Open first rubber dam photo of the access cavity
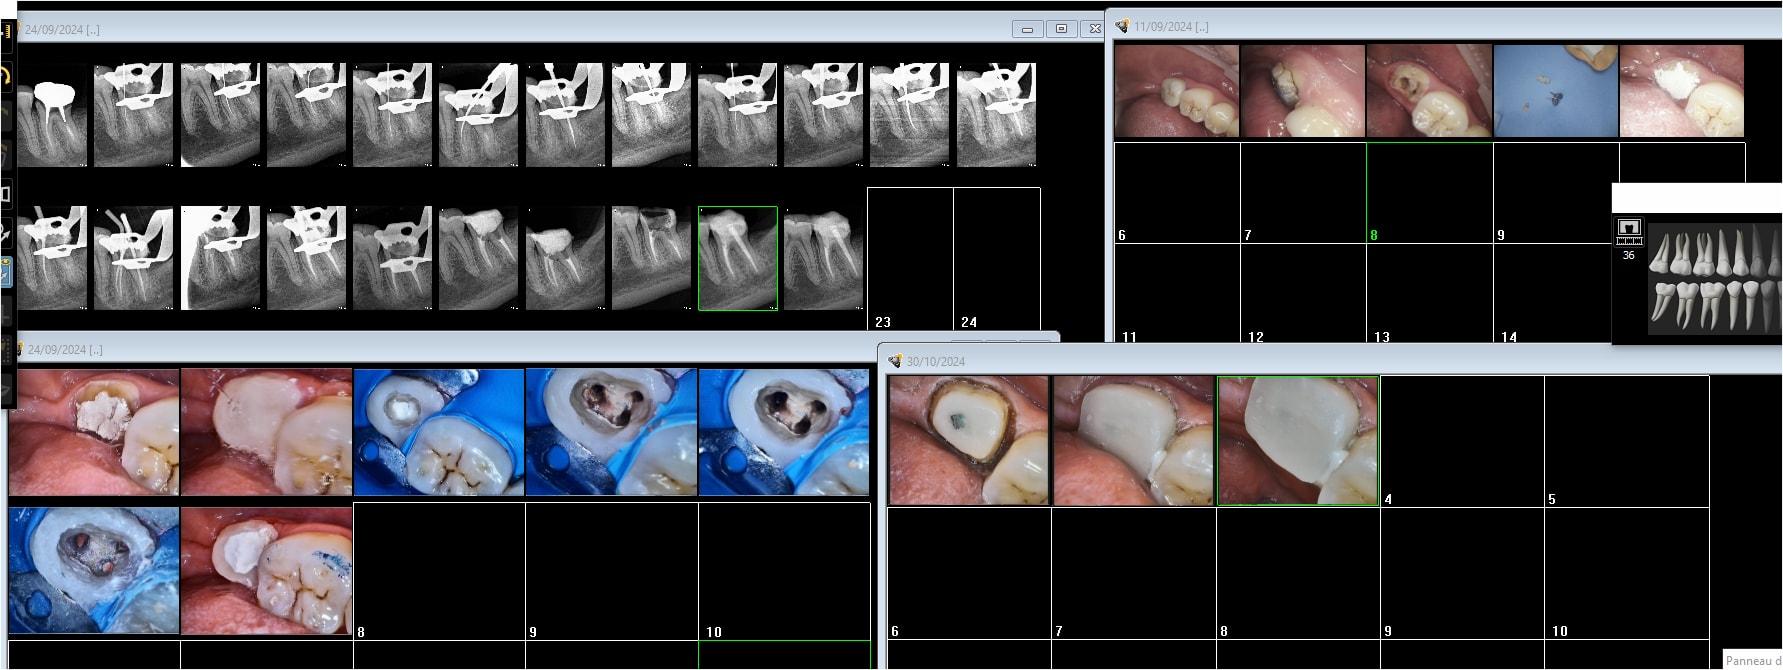The width and height of the screenshot is (1783, 670). pyautogui.click(x=439, y=432)
